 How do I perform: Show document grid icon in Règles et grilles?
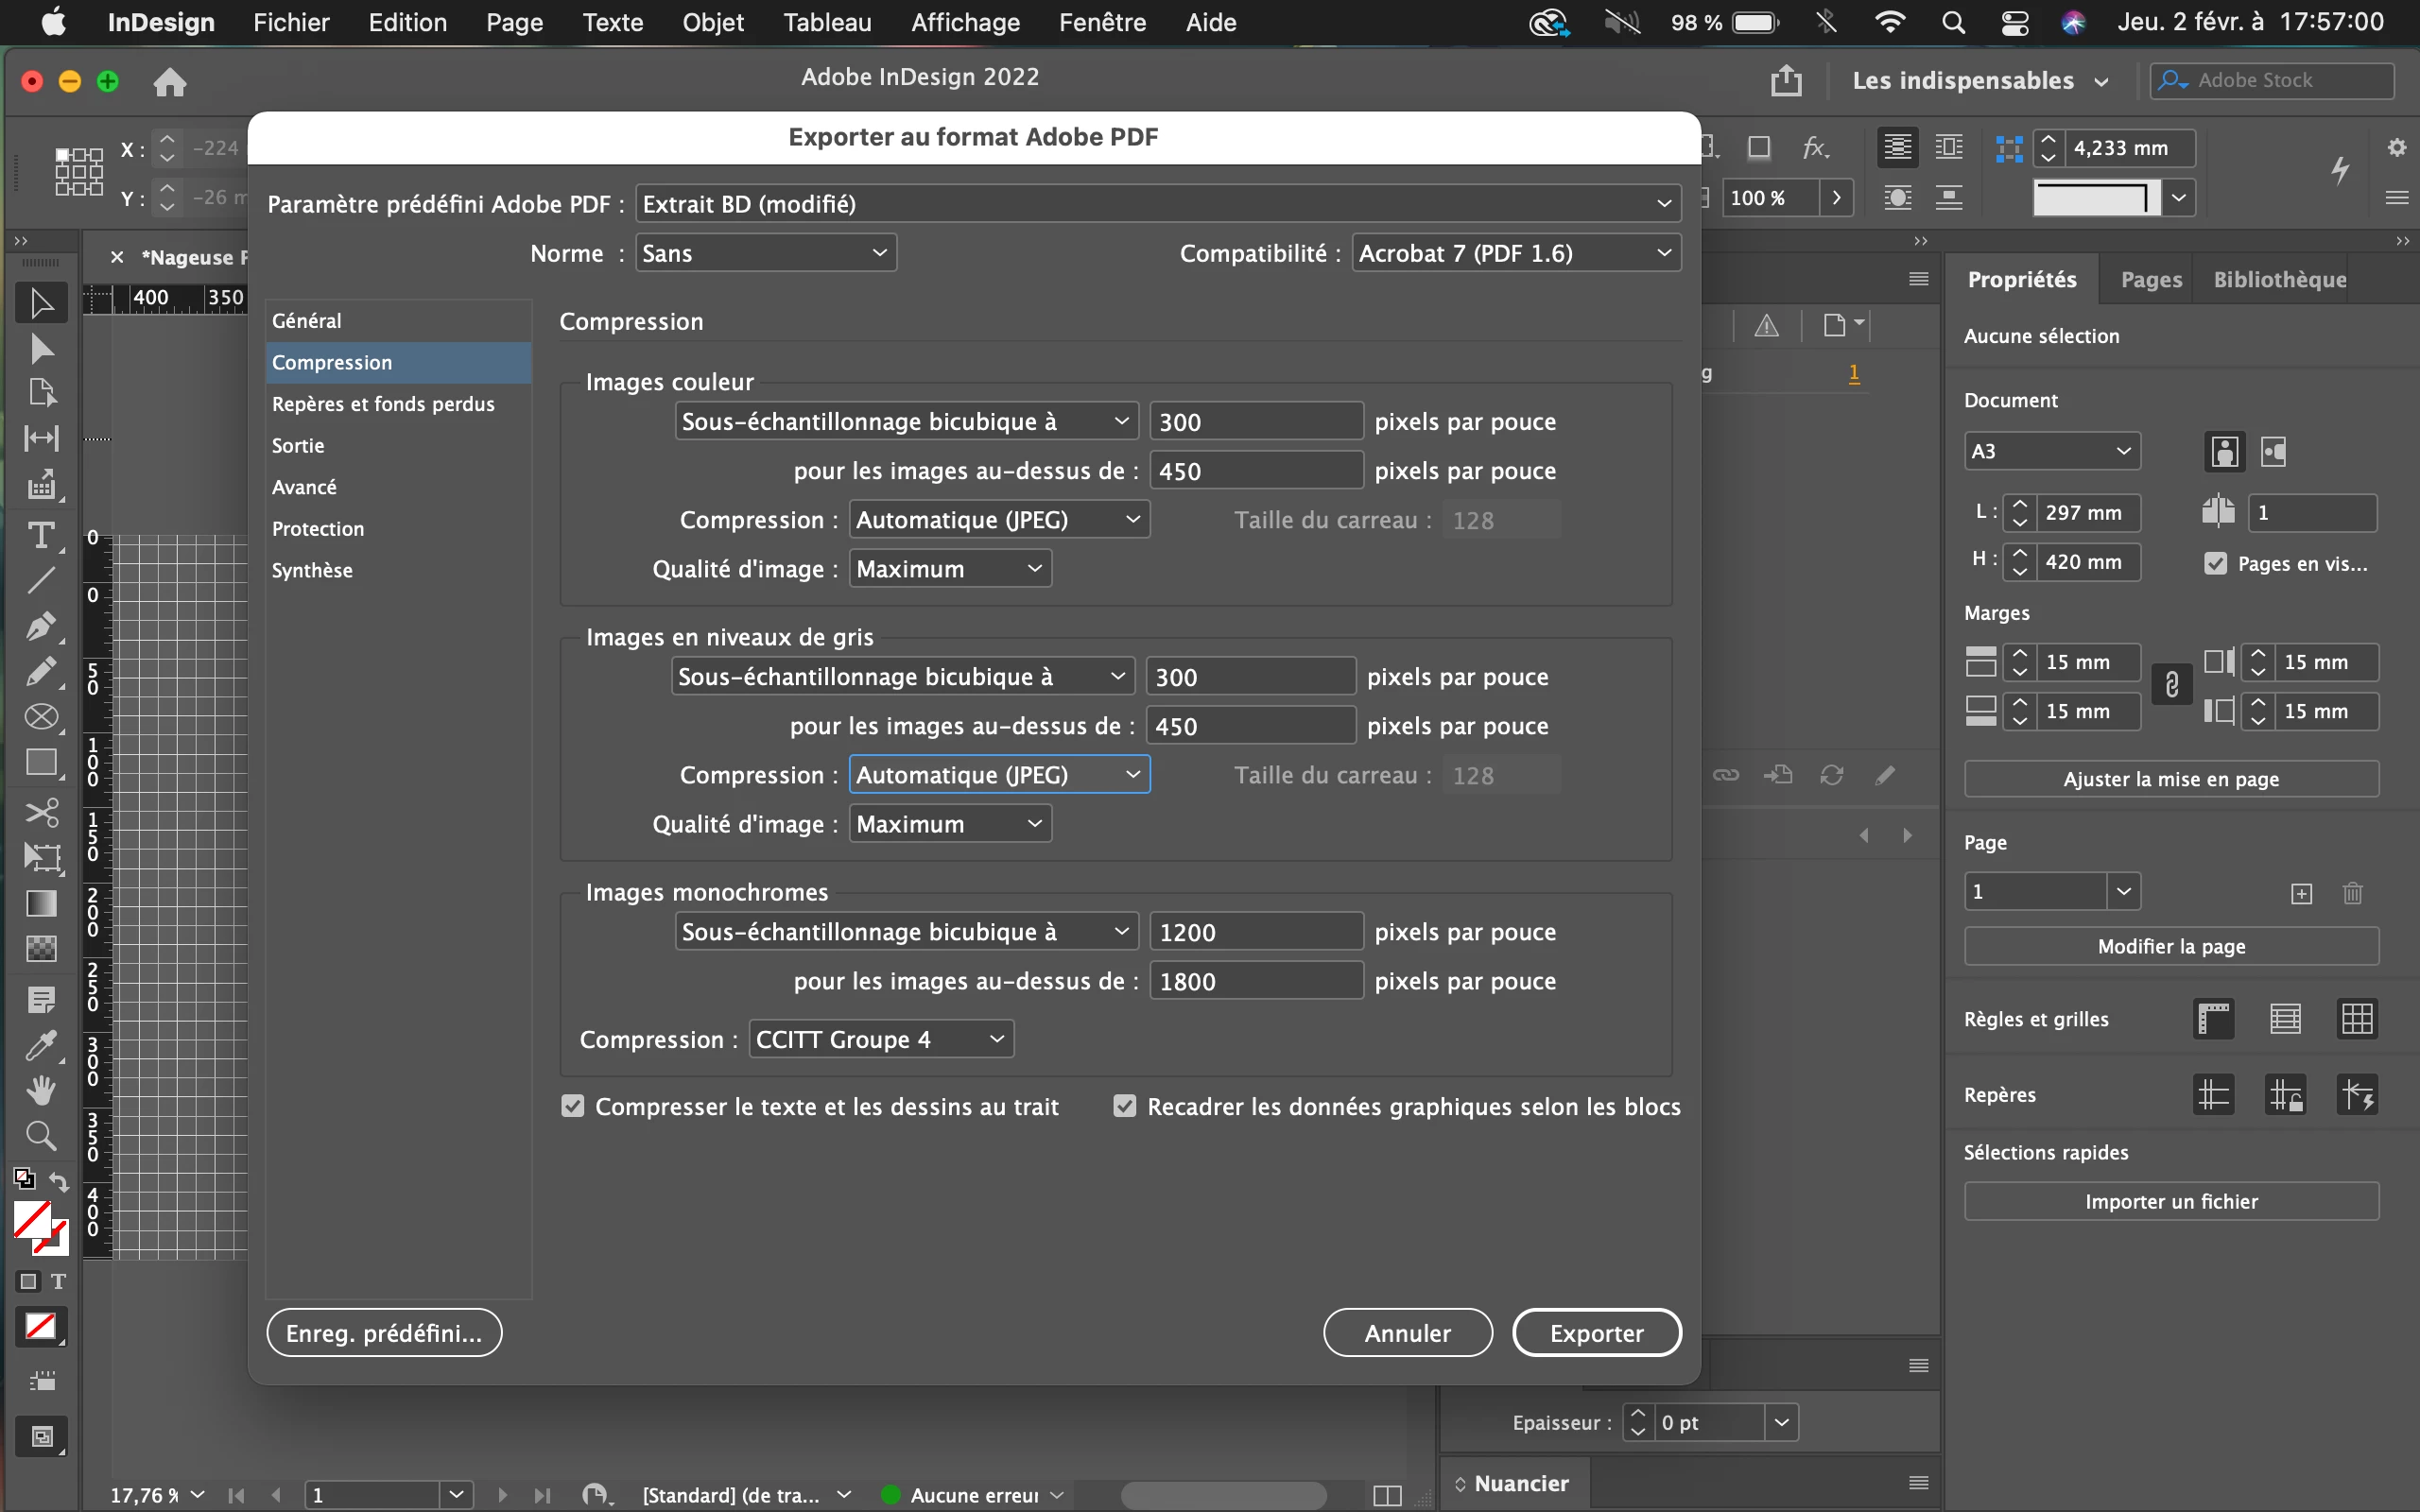click(2357, 1019)
